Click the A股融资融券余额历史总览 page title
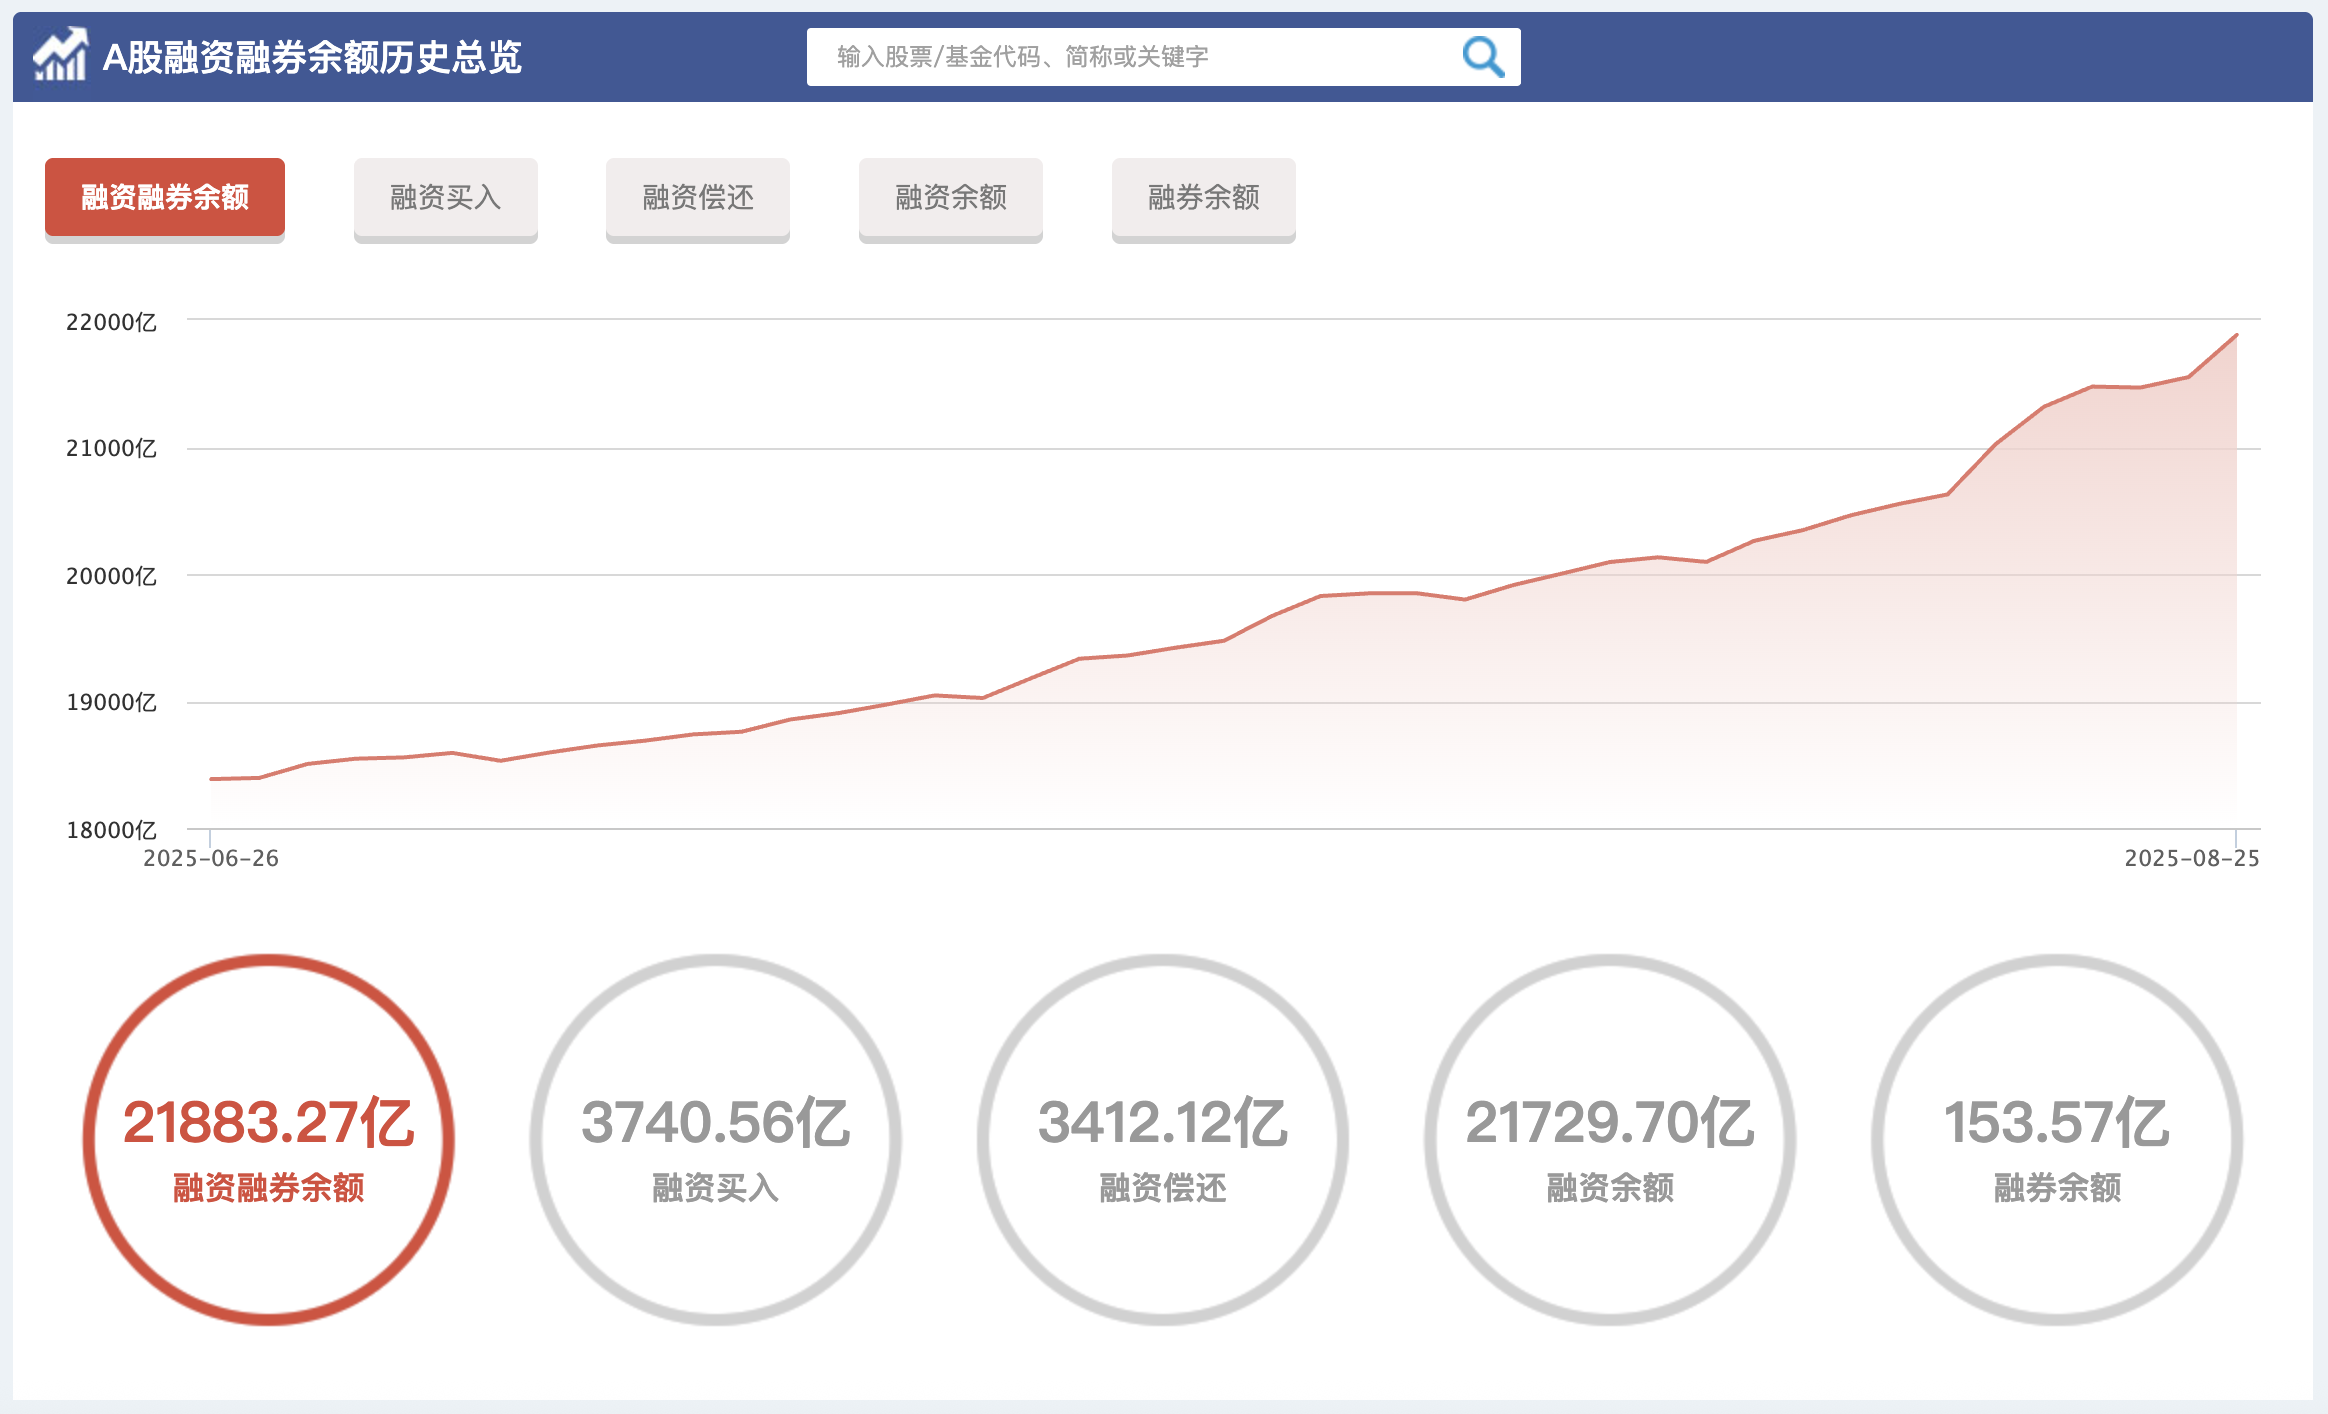This screenshot has height=1414, width=2328. [312, 57]
